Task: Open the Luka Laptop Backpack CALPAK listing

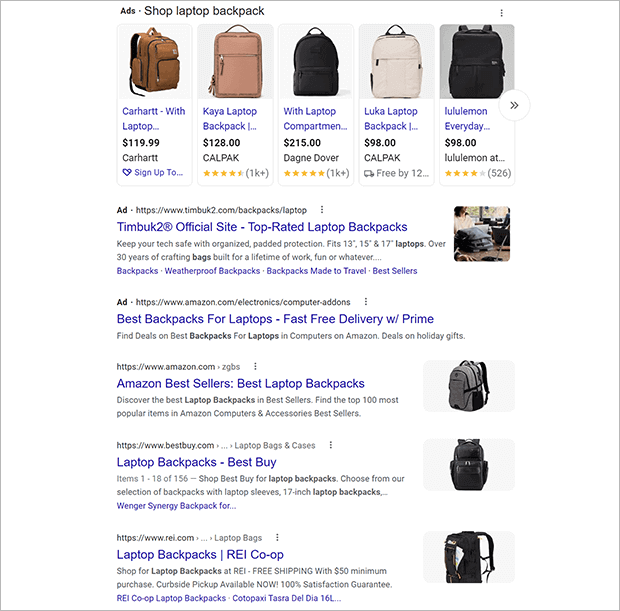Action: [x=391, y=119]
